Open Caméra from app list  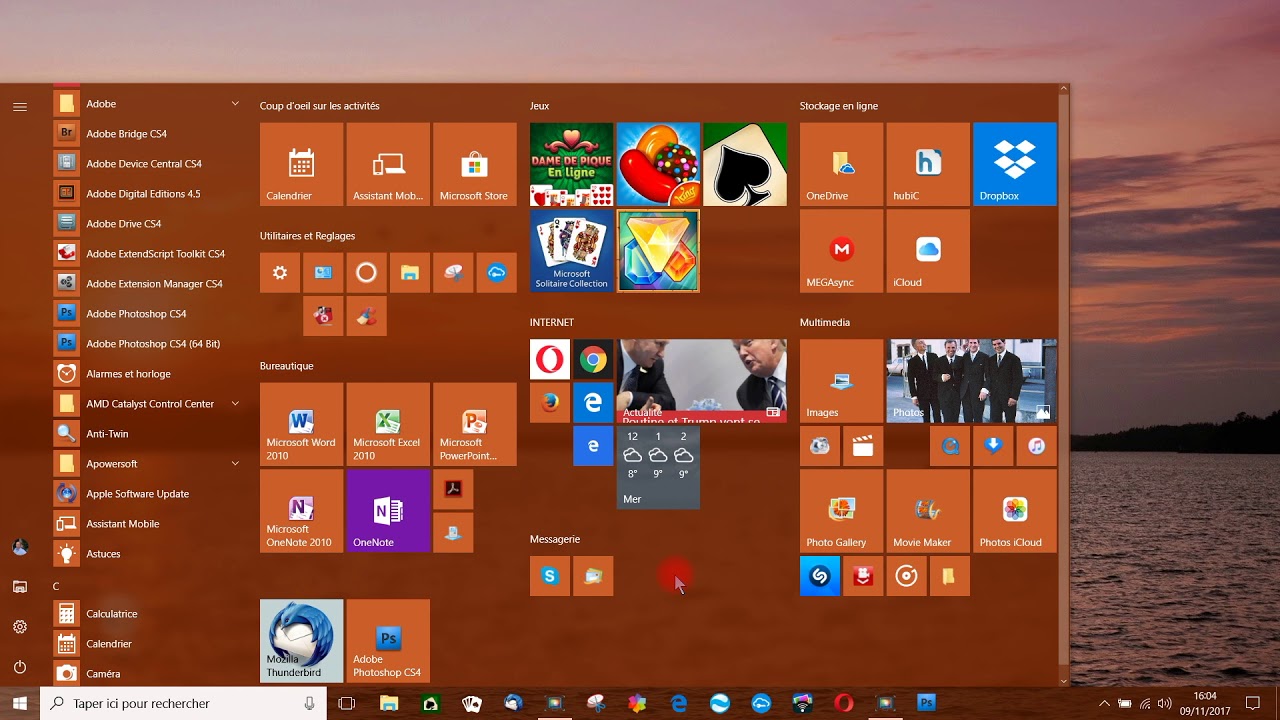pos(149,674)
